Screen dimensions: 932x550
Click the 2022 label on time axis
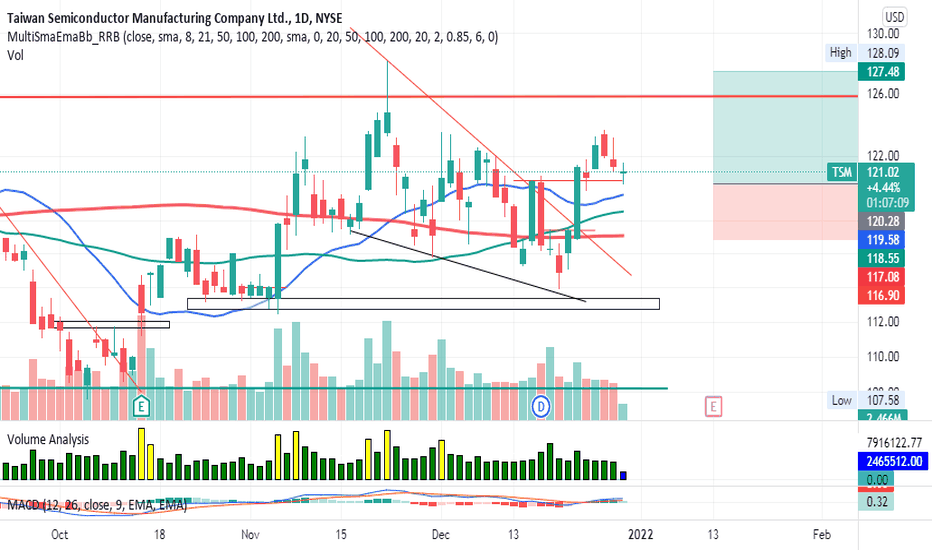[641, 535]
